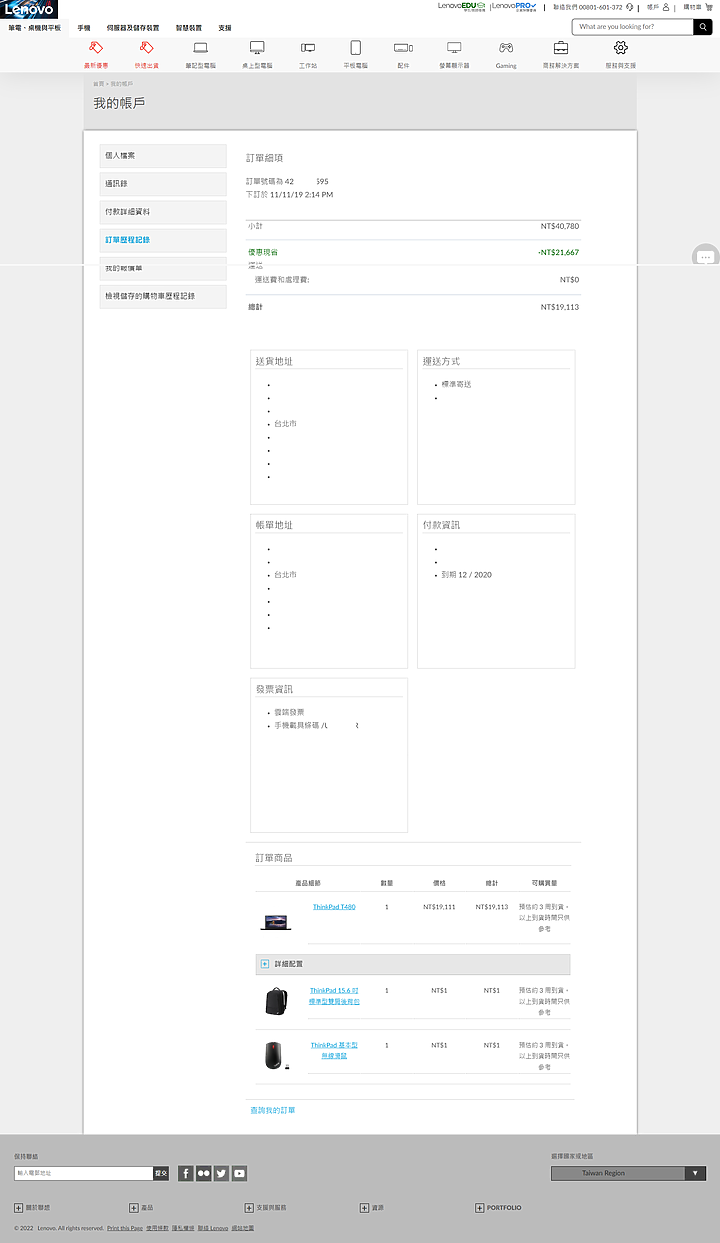The height and width of the screenshot is (1243, 720).
Task: Click the 聯絡 Lenovo footer link
Action: point(212,1228)
